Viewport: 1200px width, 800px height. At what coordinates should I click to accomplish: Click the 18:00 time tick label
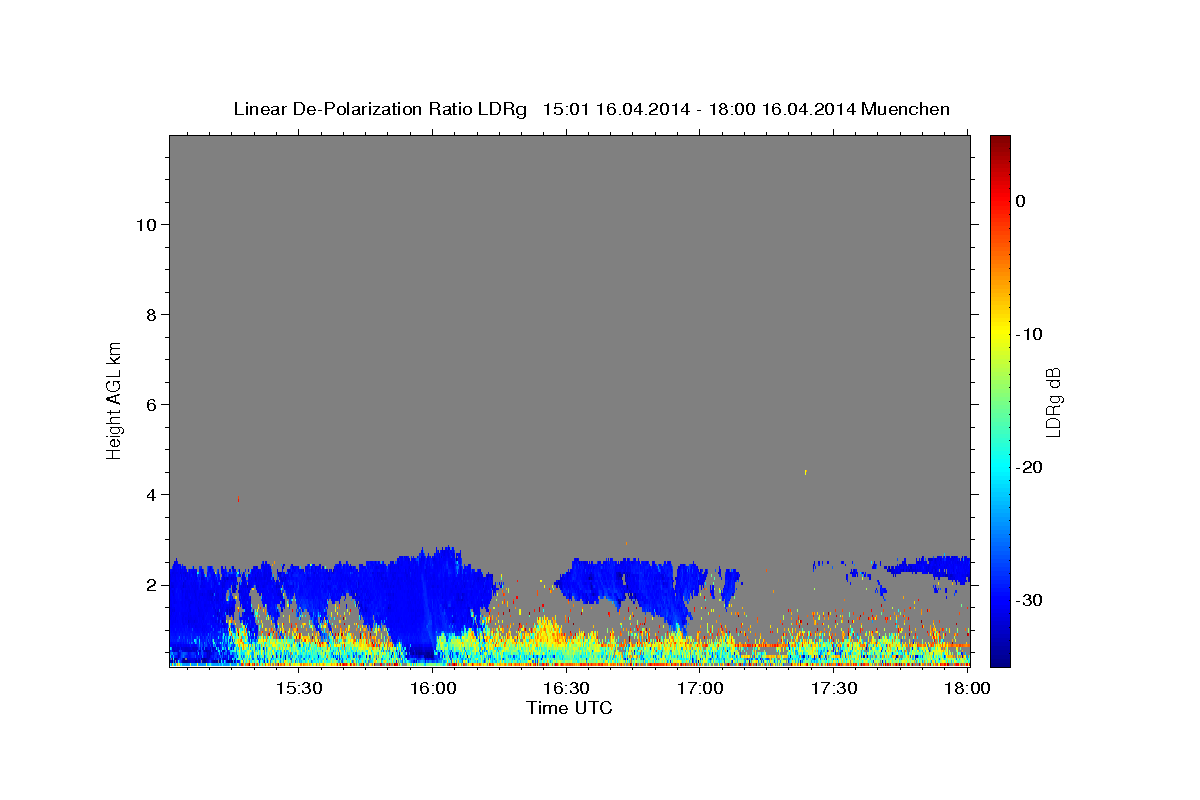pos(967,688)
